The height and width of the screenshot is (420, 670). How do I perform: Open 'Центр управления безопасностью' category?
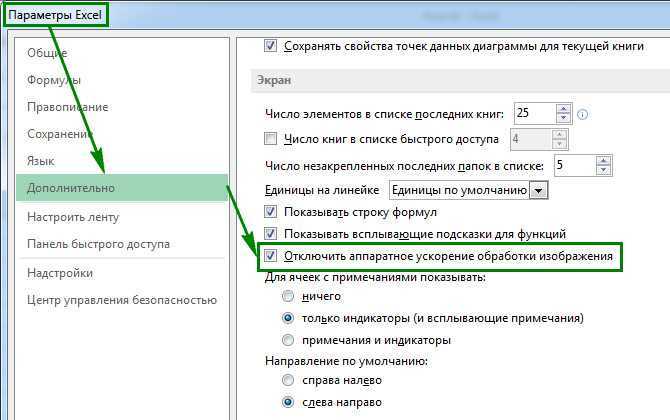(122, 300)
